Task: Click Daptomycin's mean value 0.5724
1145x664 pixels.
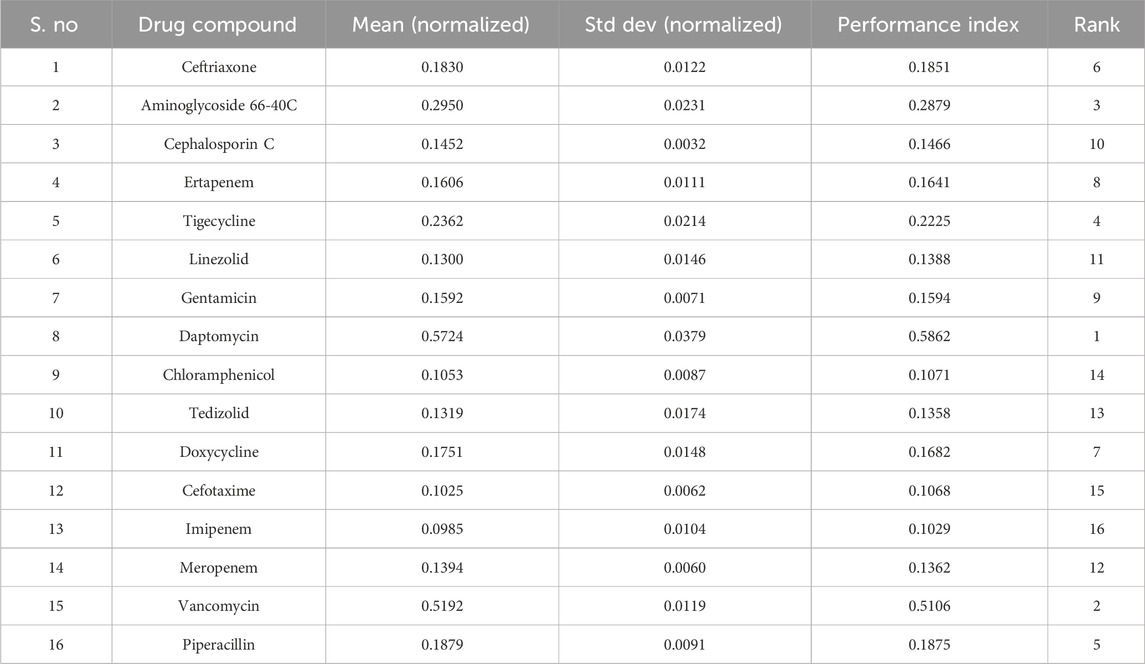Action: (x=440, y=336)
